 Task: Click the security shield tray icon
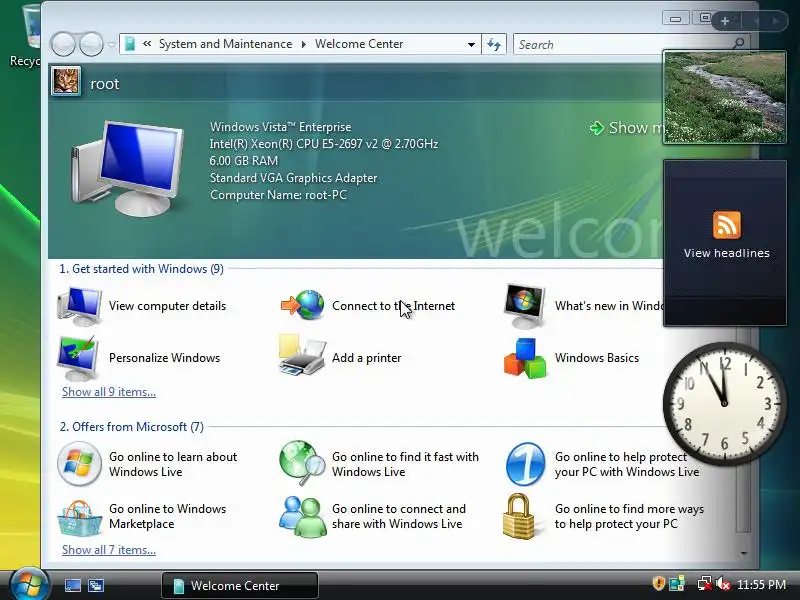[x=659, y=583]
